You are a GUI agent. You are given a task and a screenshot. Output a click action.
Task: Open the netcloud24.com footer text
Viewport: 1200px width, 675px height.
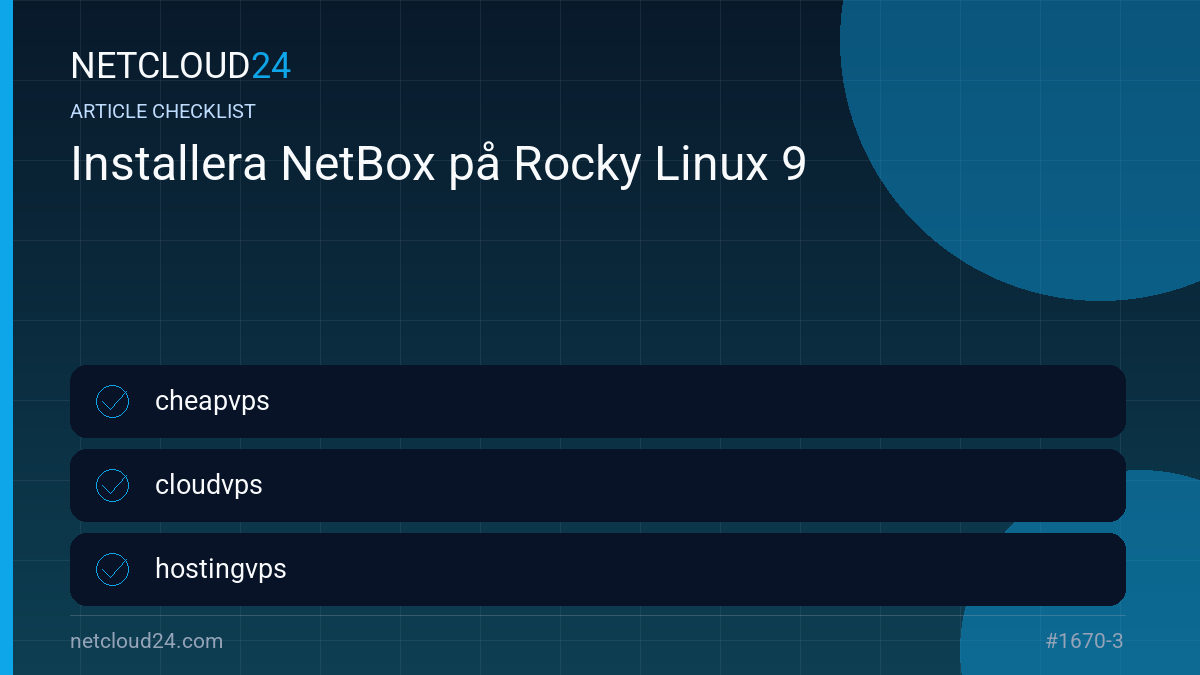[x=147, y=641]
